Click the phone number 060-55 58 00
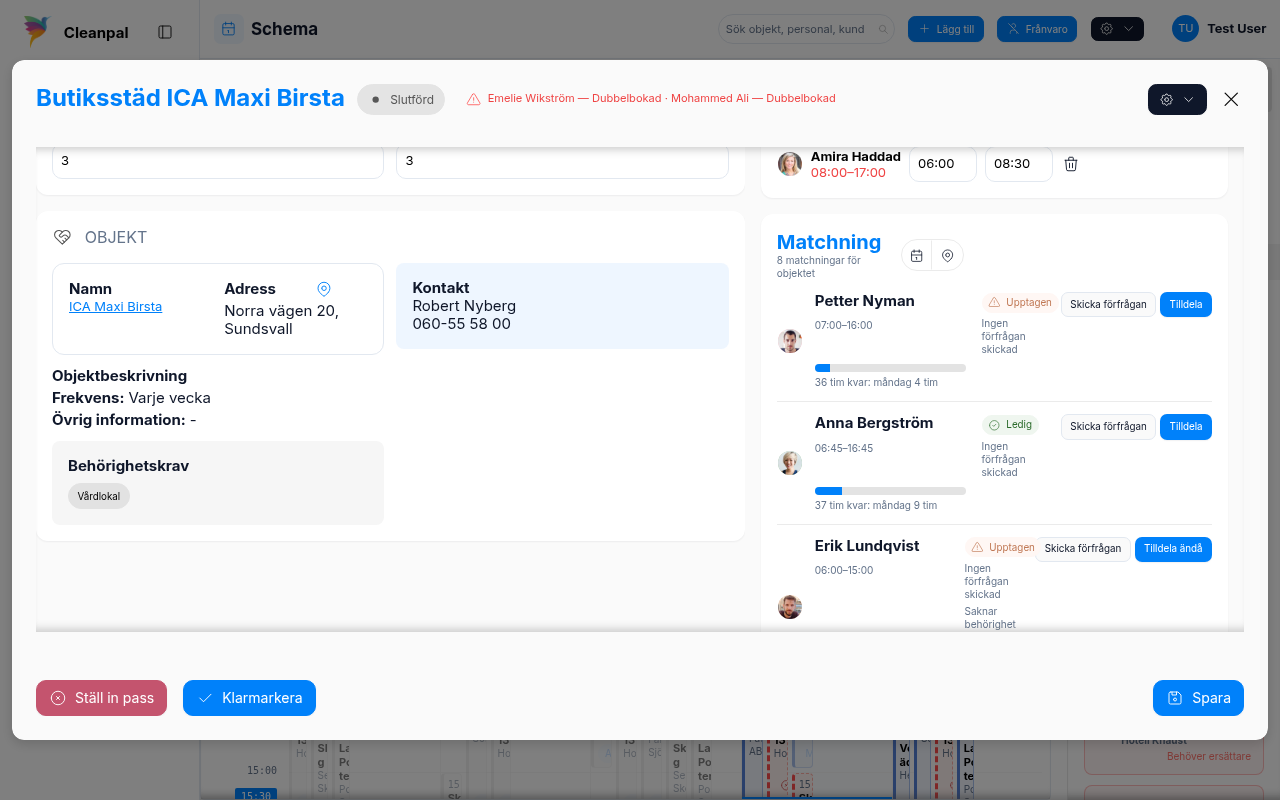This screenshot has width=1280, height=800. point(462,324)
